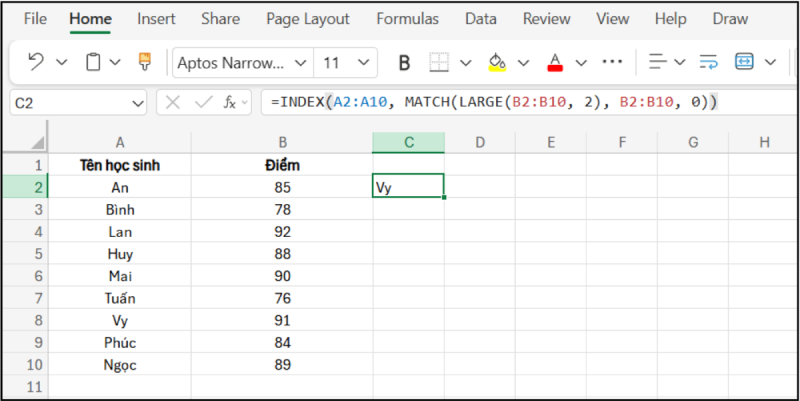The width and height of the screenshot is (800, 401).
Task: Apply the red font color
Action: [556, 62]
